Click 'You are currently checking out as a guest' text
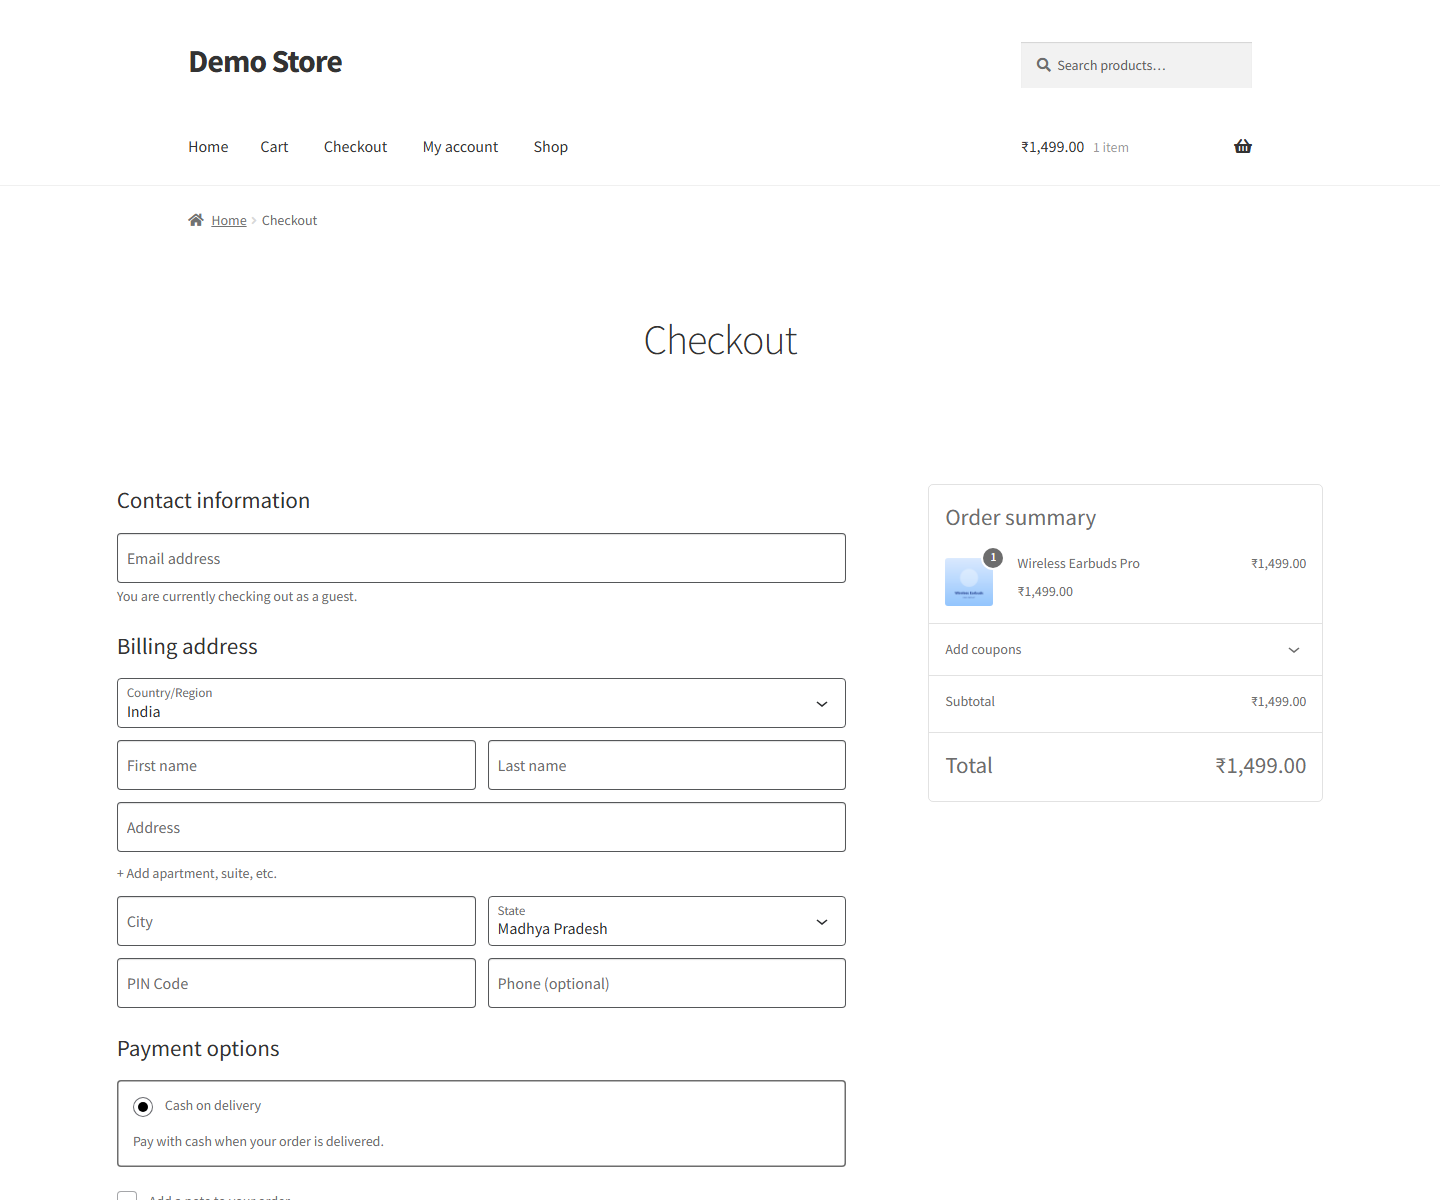Viewport: 1440px width, 1200px height. point(237,597)
